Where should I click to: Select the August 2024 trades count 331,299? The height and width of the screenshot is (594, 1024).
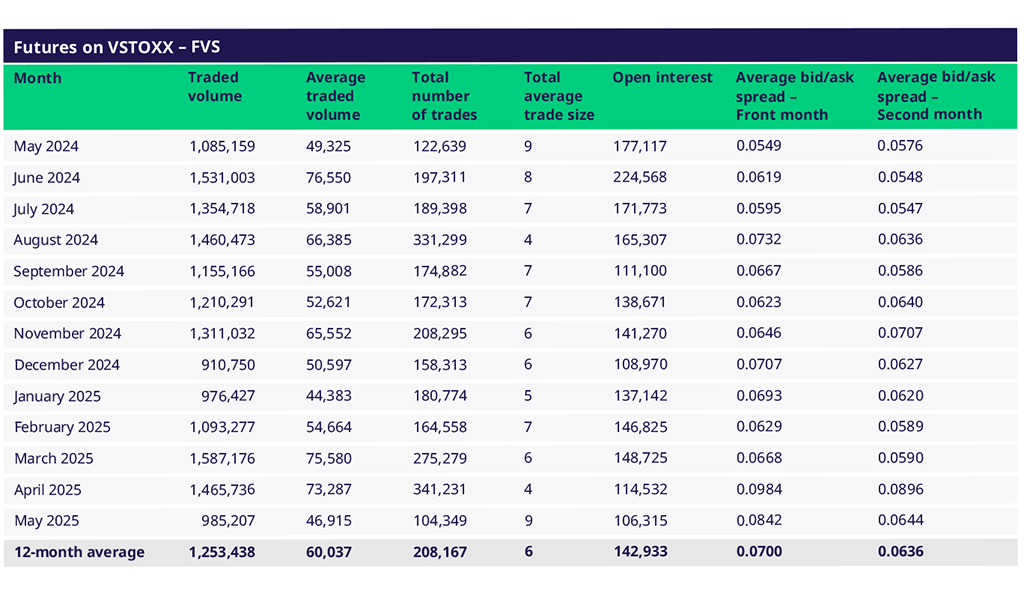coord(439,240)
